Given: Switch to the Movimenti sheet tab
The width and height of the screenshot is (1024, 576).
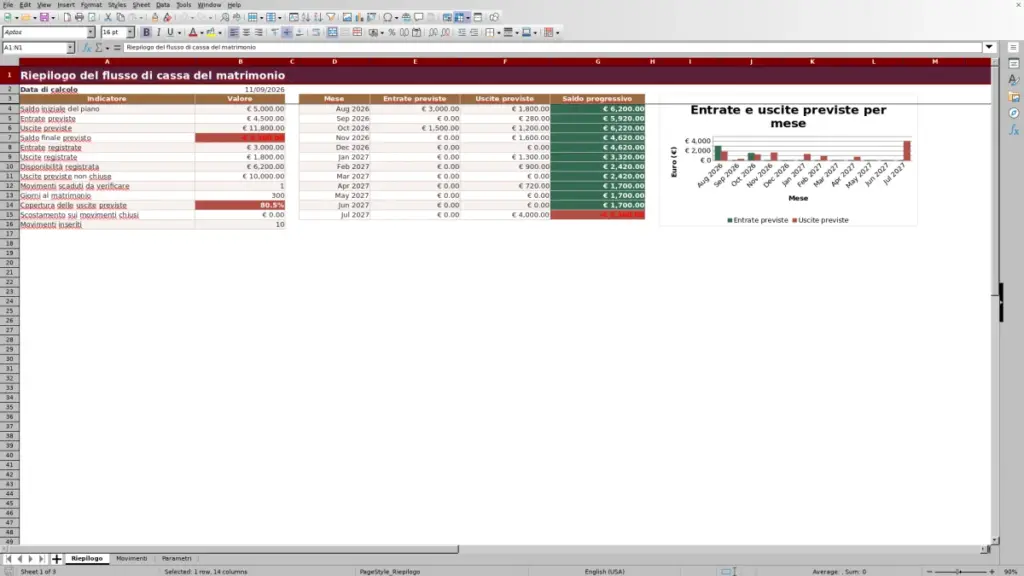Looking at the screenshot, I should (x=131, y=559).
